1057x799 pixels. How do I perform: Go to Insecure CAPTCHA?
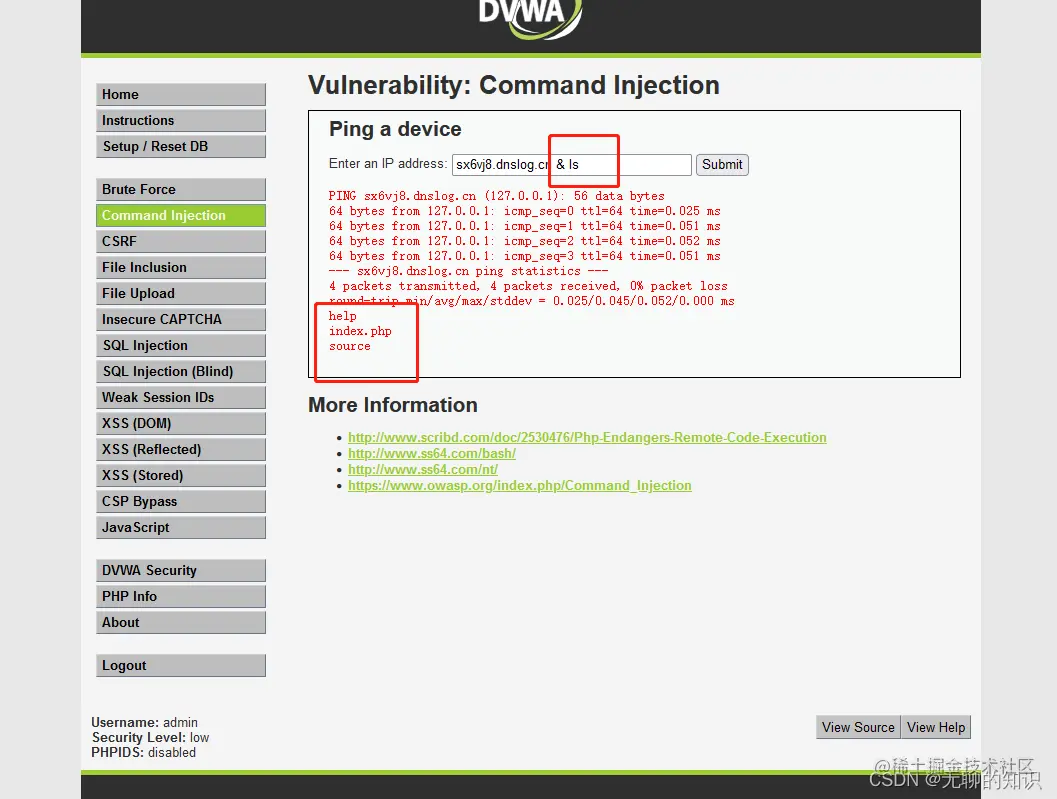coord(181,320)
